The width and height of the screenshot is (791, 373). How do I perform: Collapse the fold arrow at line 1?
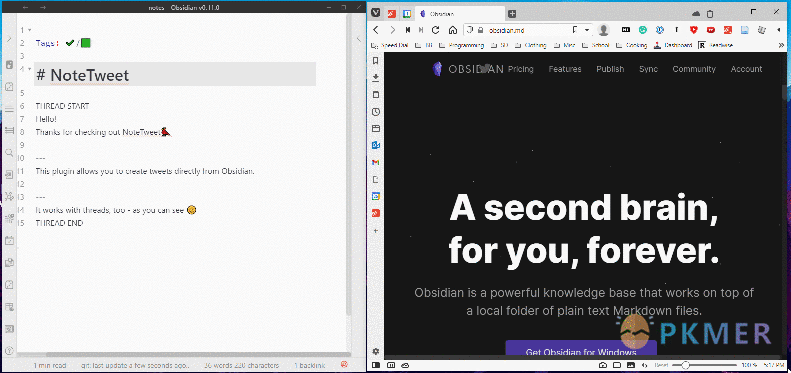[x=29, y=30]
